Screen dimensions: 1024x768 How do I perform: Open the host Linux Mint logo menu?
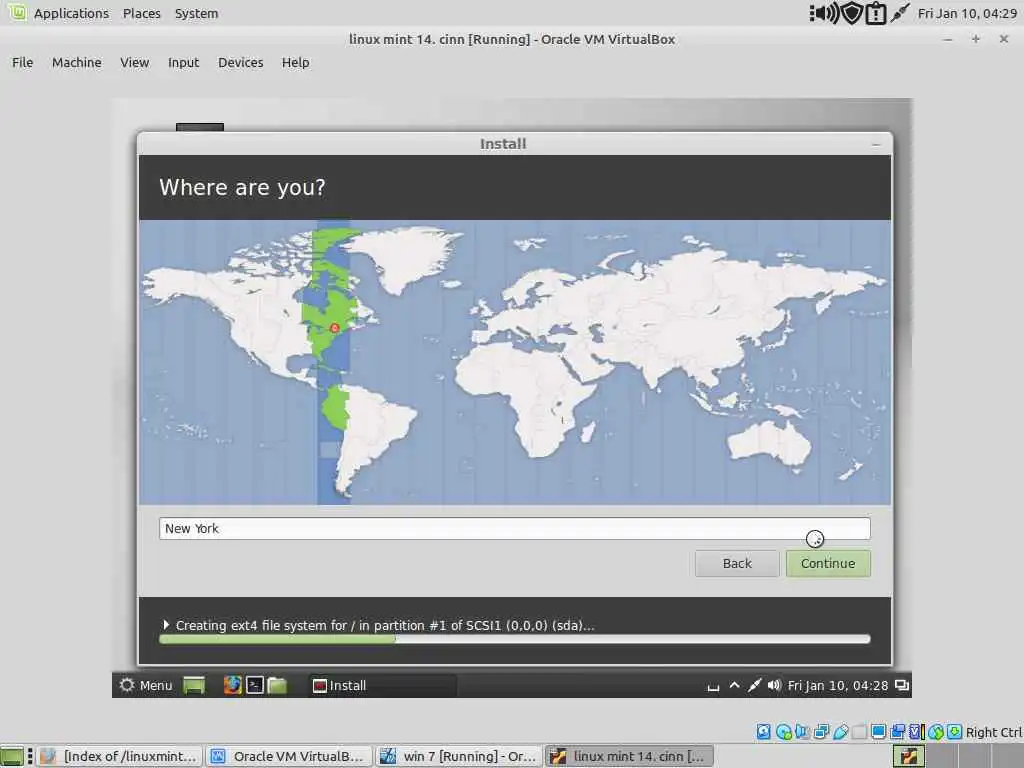coord(17,12)
